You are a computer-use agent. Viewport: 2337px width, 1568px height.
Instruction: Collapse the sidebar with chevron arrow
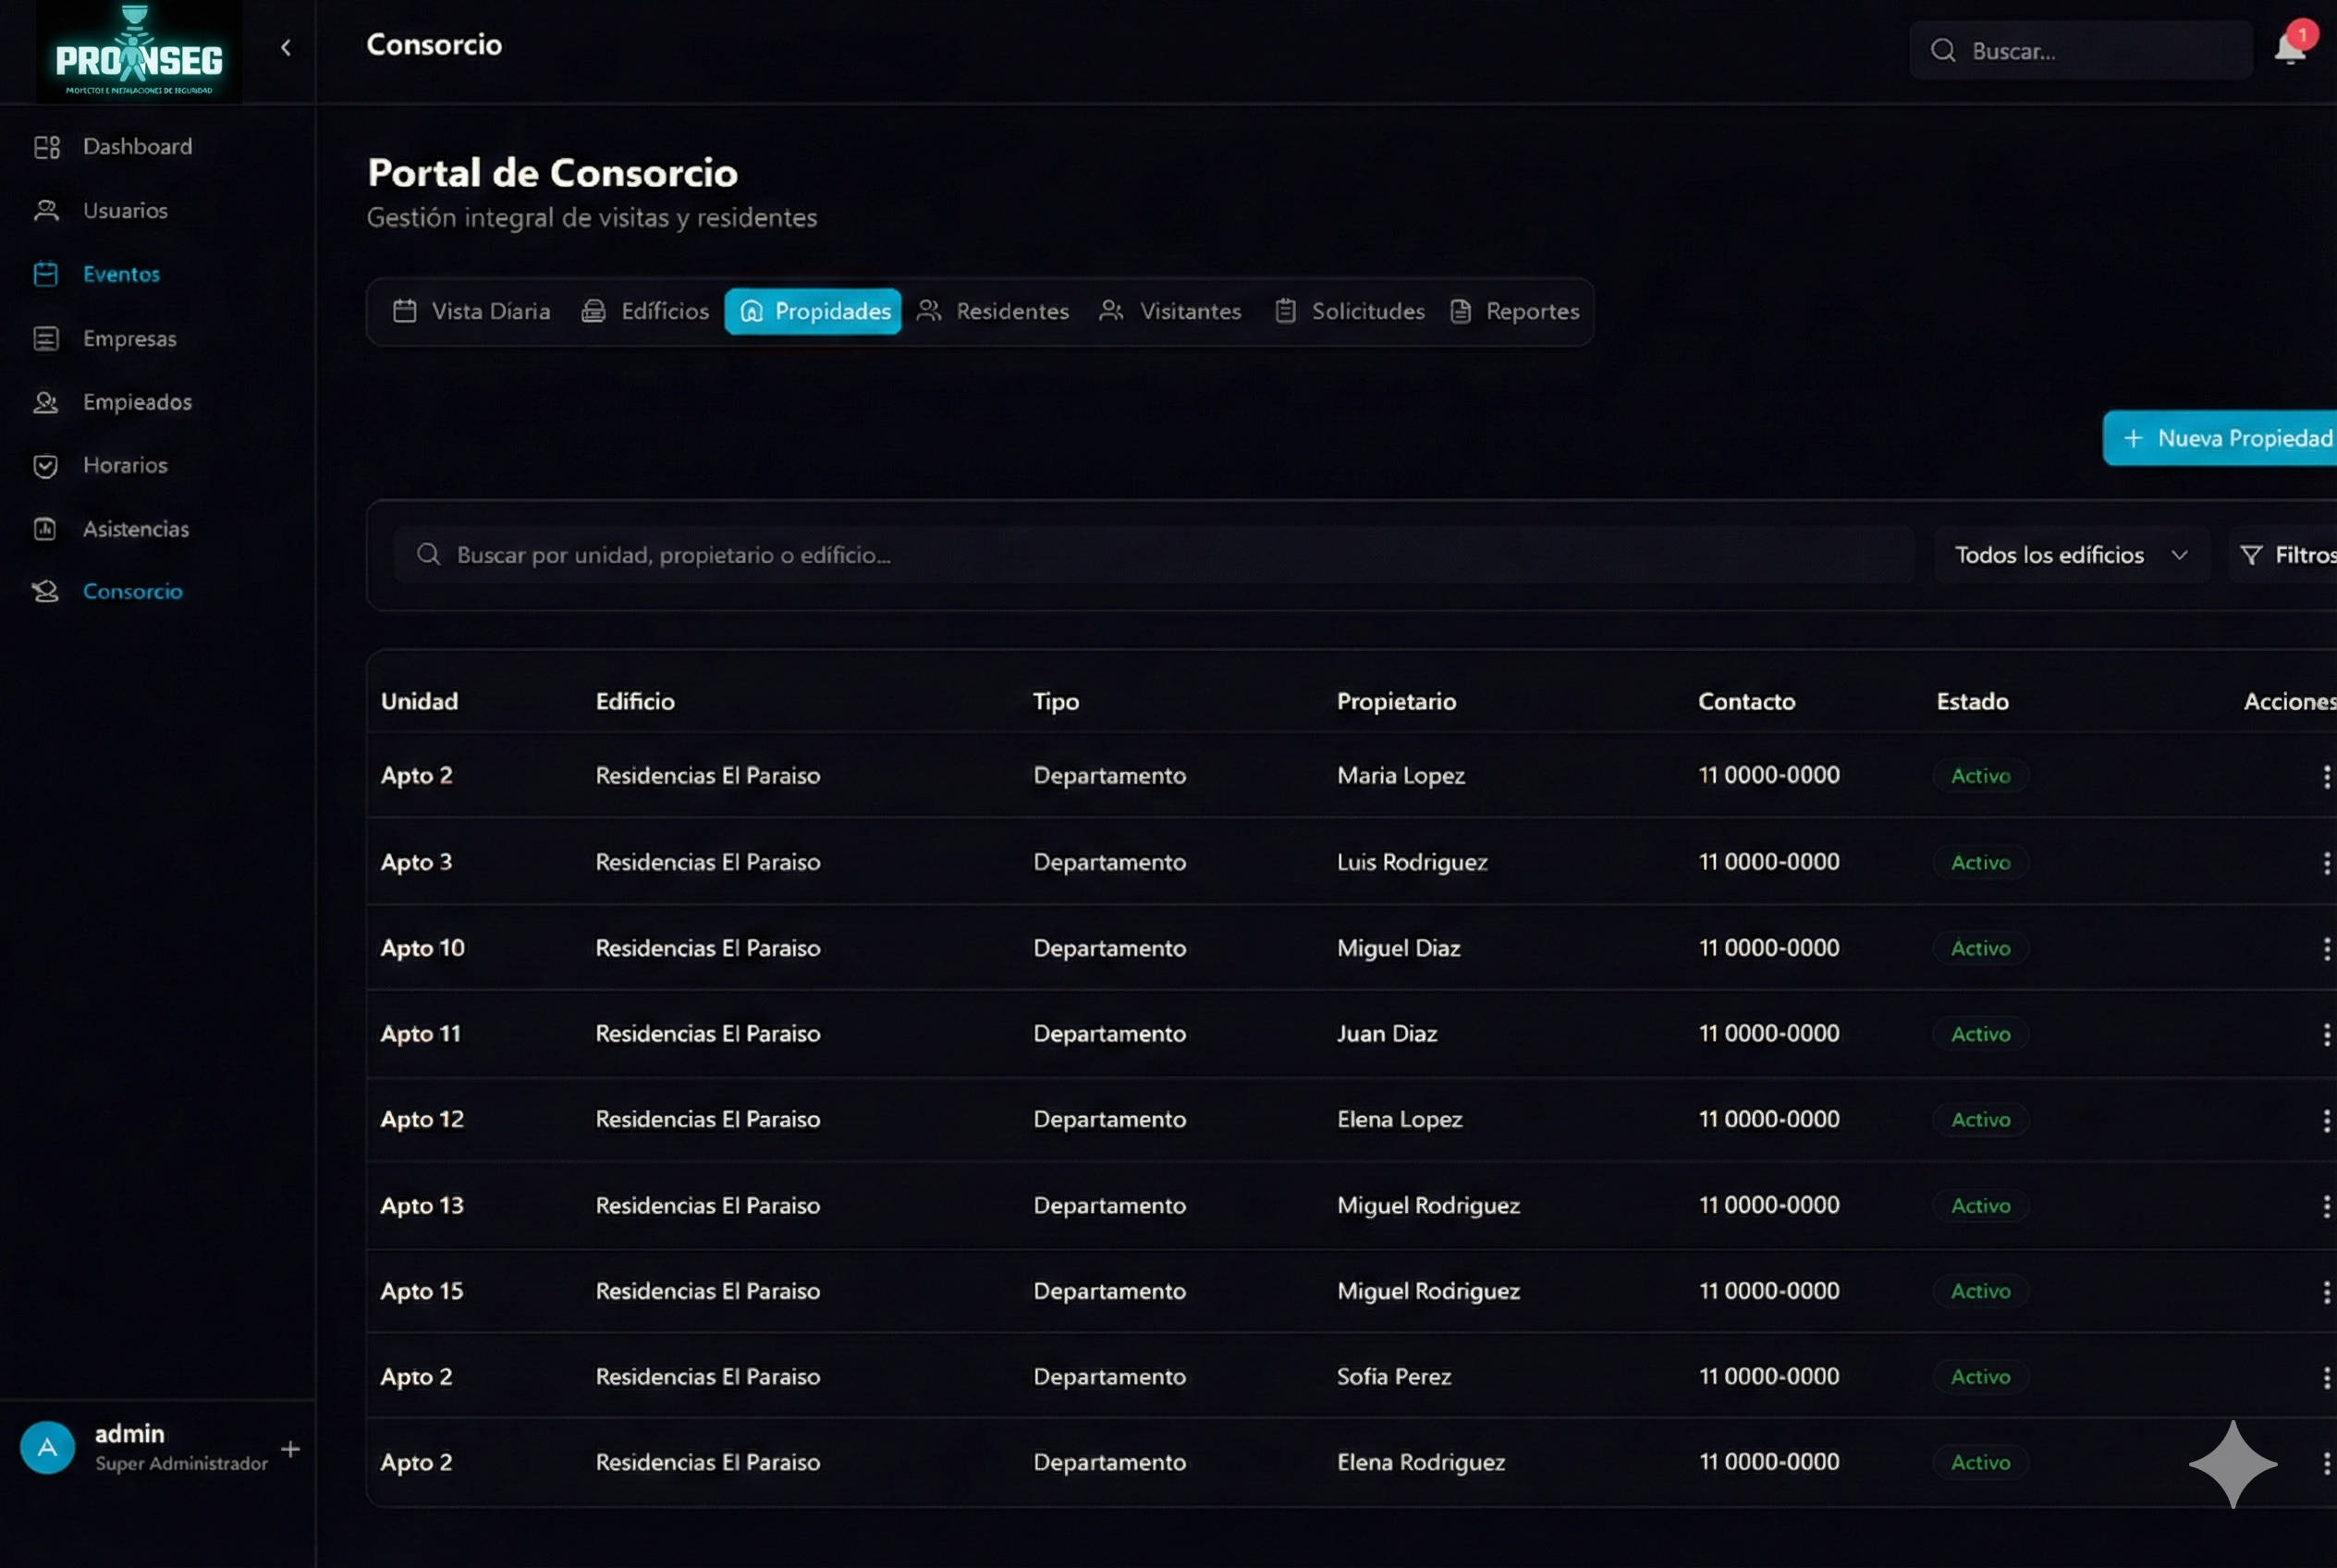click(286, 47)
